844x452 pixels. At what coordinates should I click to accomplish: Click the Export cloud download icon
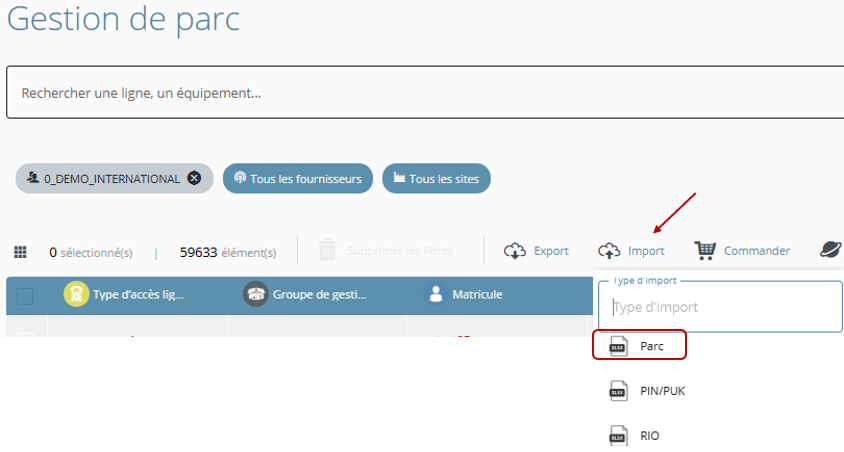pos(515,251)
